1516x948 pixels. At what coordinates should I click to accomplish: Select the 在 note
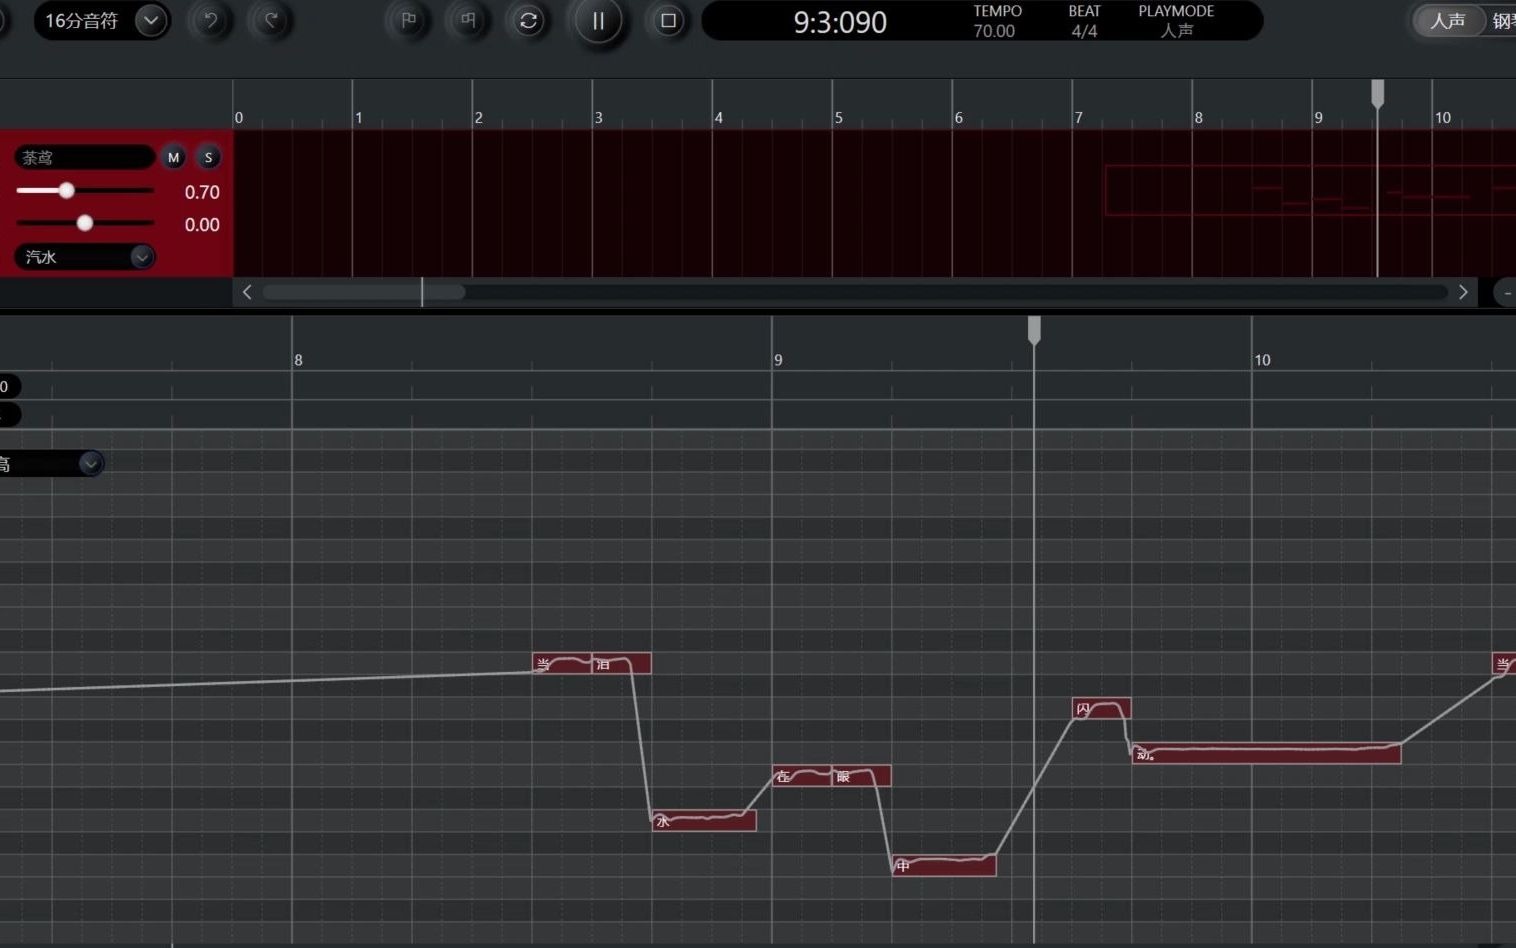(802, 775)
